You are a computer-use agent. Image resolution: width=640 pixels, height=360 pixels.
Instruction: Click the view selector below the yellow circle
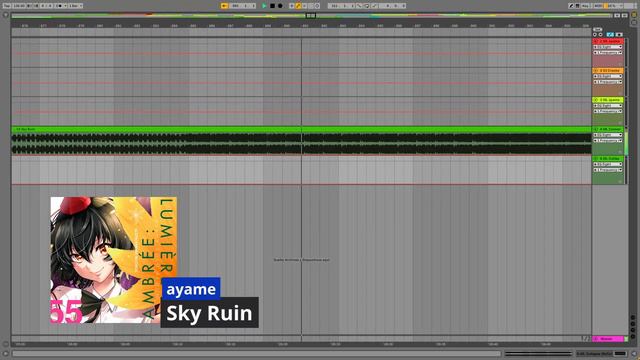coord(634,22)
